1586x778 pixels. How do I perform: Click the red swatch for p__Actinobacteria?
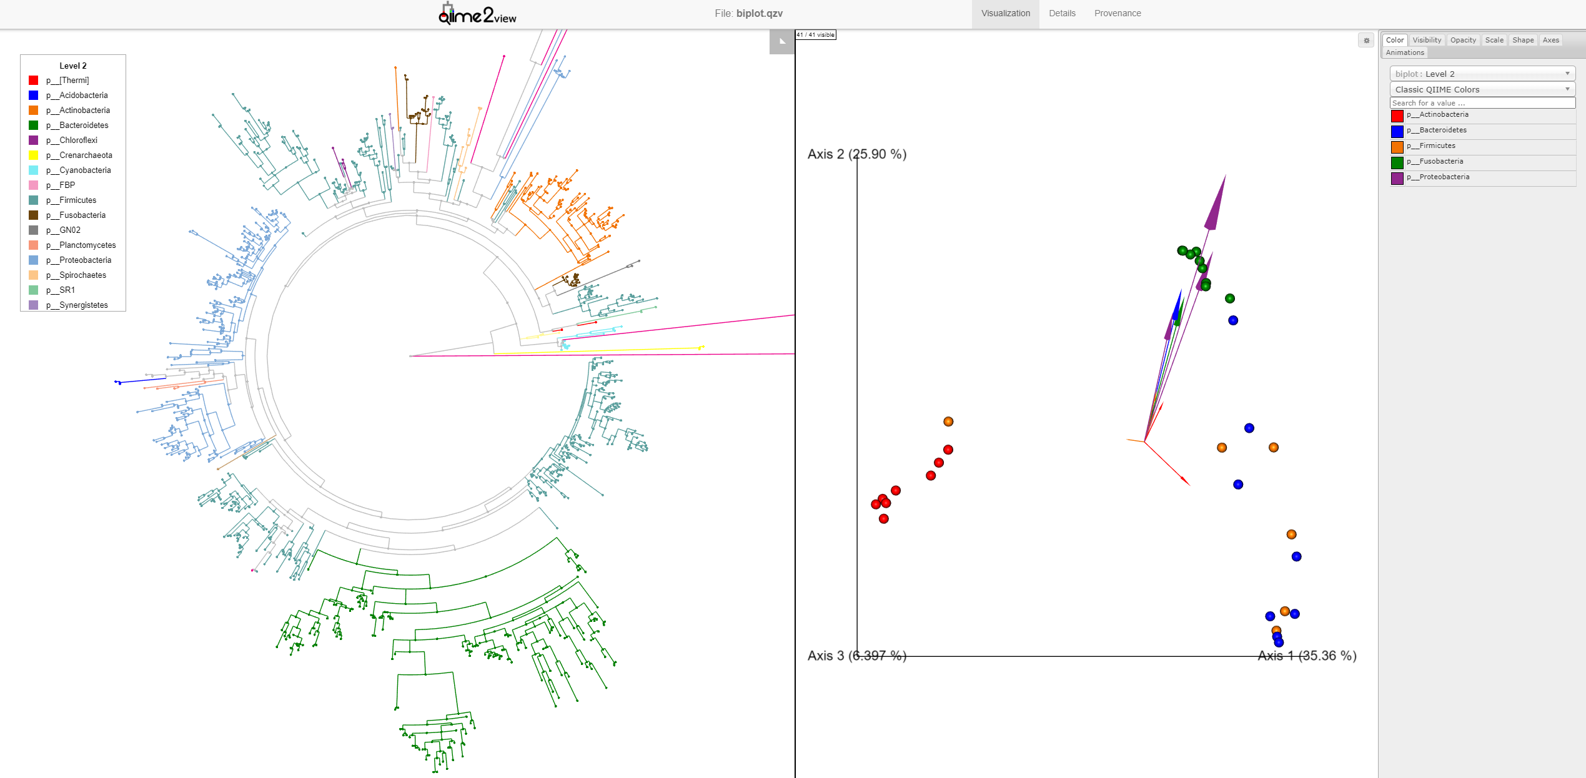1397,116
